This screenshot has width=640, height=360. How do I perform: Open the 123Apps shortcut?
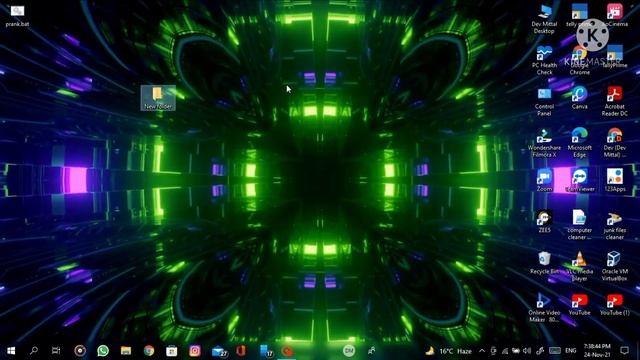tap(615, 180)
